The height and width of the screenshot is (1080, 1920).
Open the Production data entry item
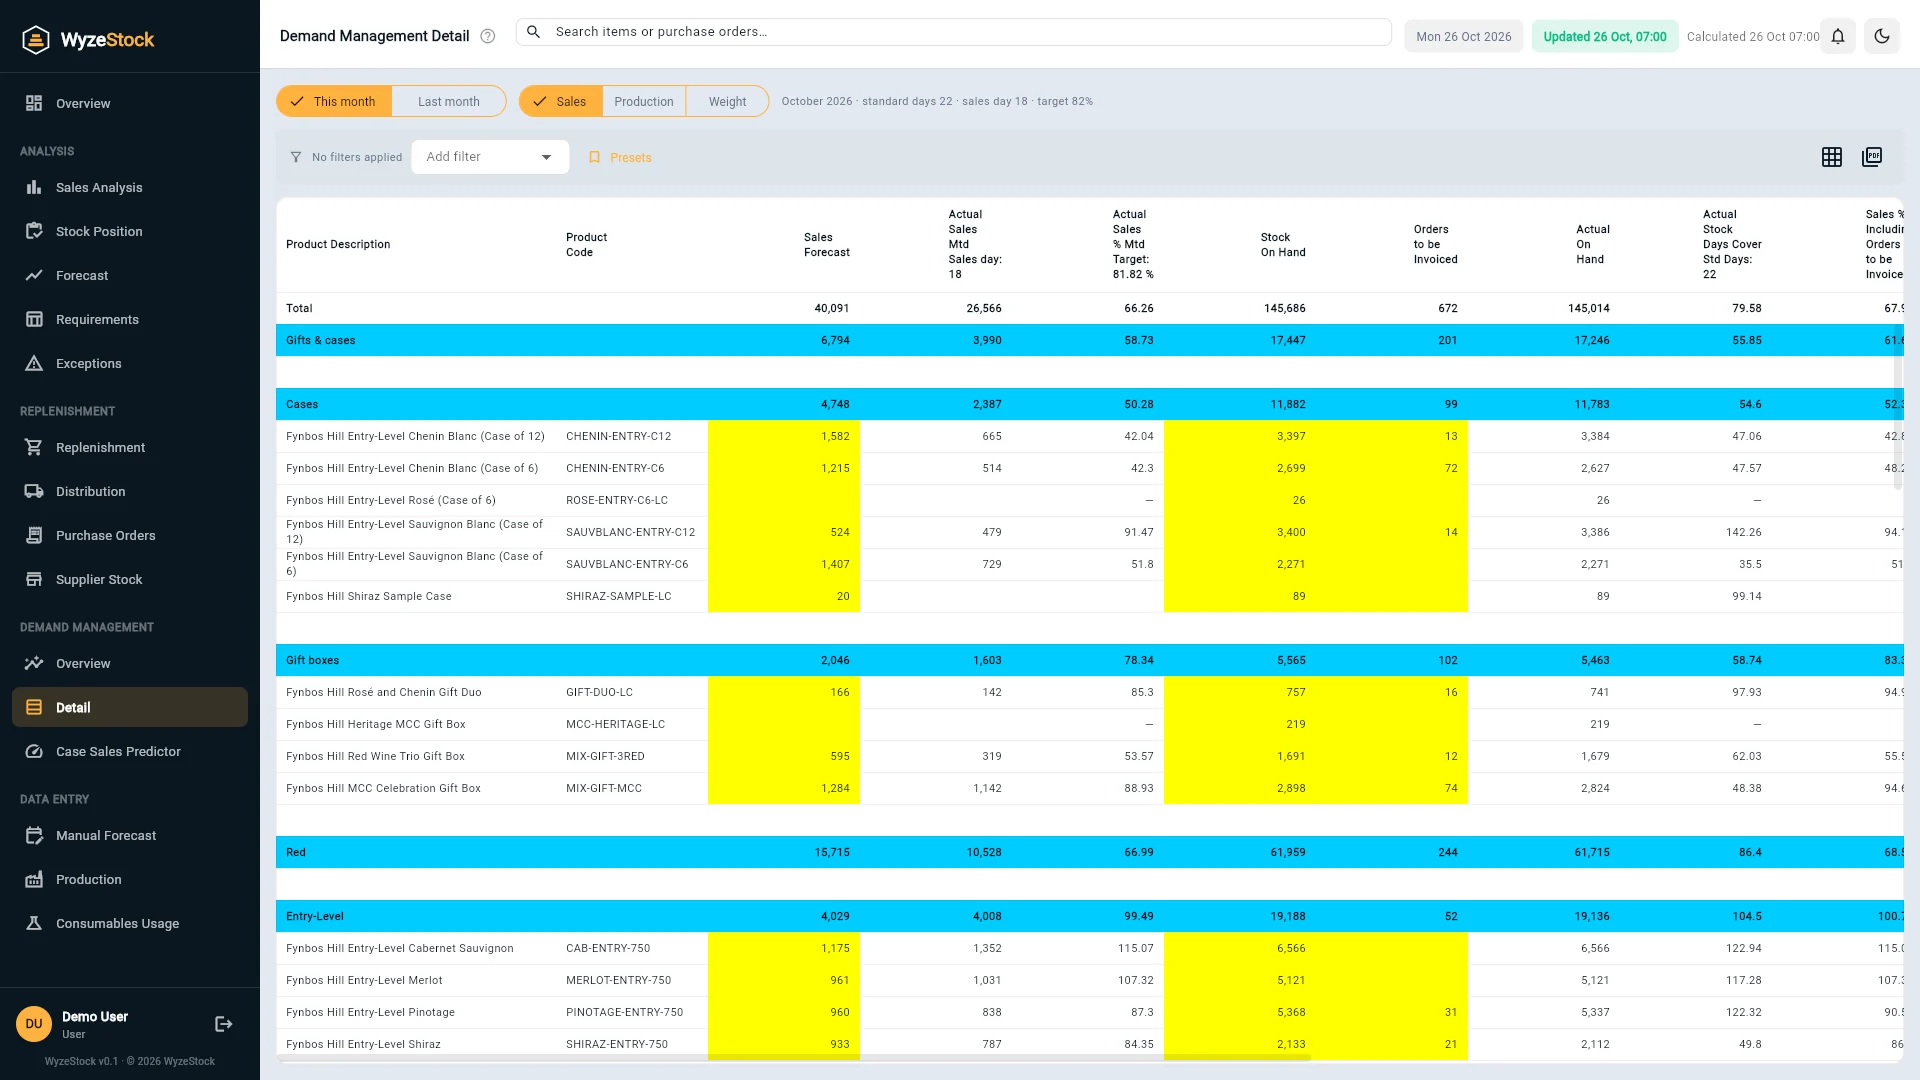pos(130,879)
